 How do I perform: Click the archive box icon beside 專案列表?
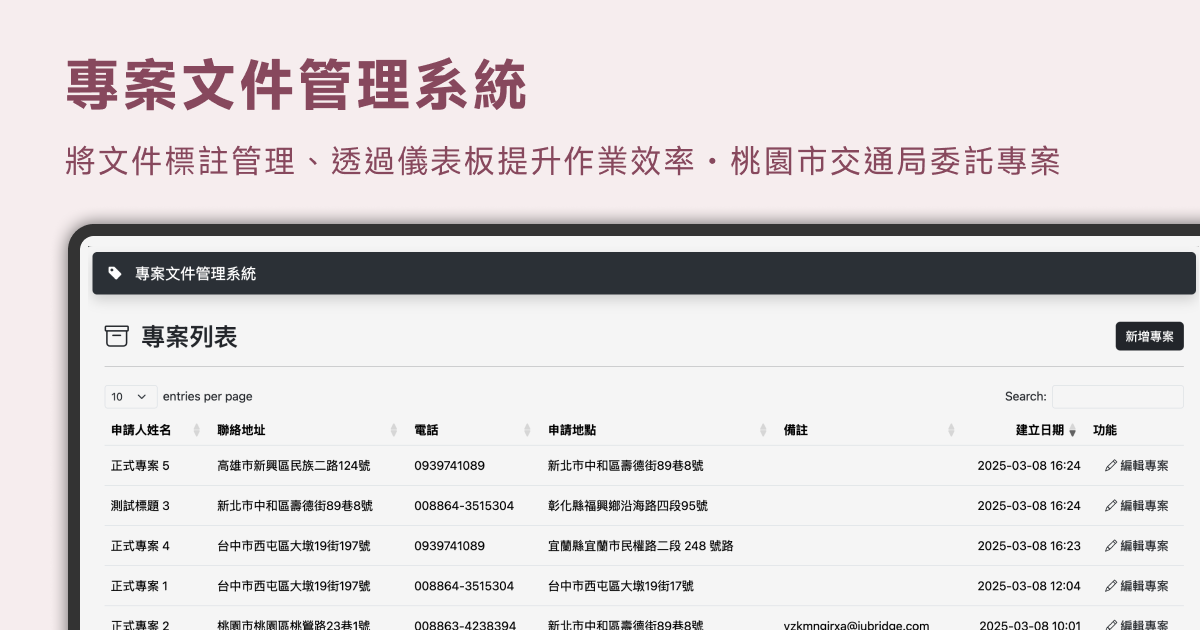[x=117, y=336]
